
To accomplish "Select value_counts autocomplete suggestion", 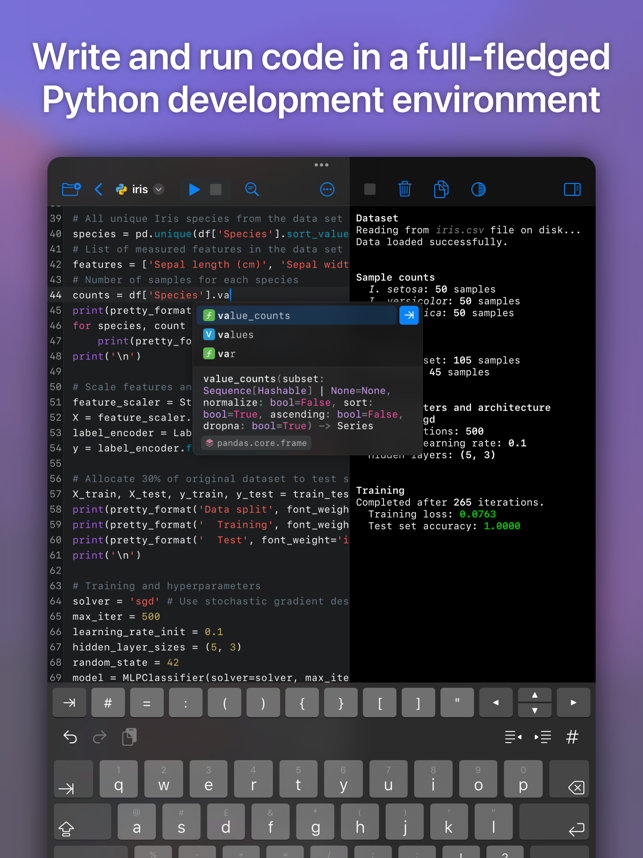I will (297, 316).
